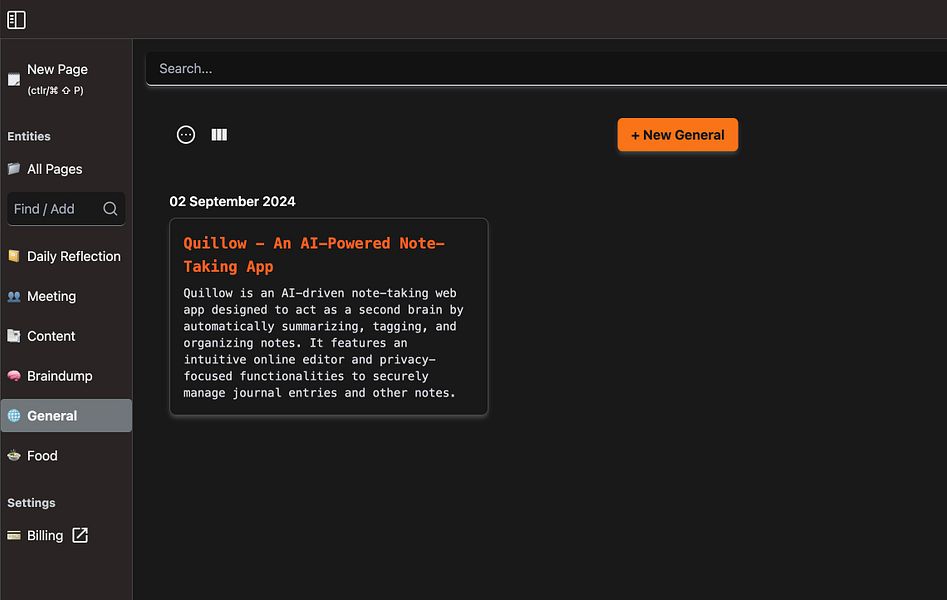Open the Content entity label
The width and height of the screenshot is (947, 600).
pyautogui.click(x=51, y=337)
